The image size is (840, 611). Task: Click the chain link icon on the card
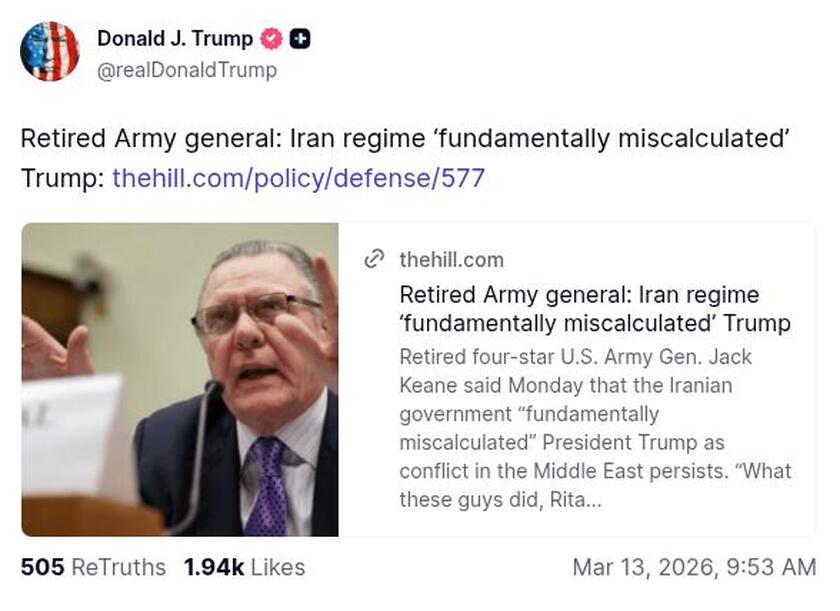pyautogui.click(x=375, y=259)
